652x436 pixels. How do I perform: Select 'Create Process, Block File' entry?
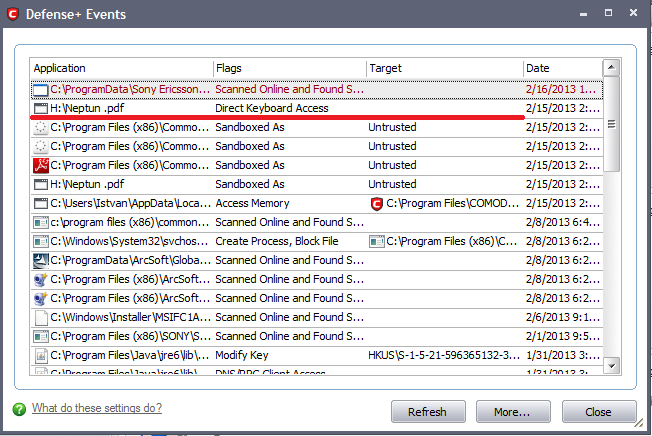click(277, 241)
